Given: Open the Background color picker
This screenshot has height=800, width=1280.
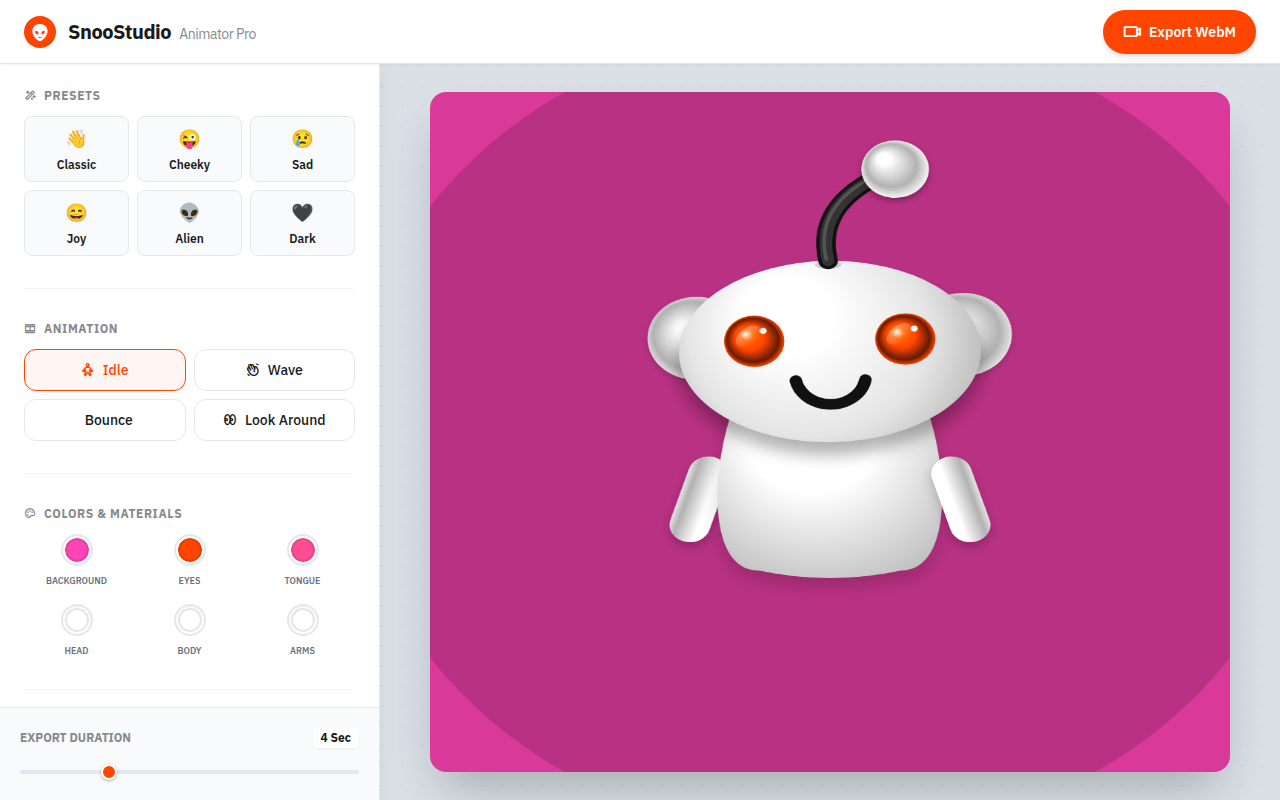Looking at the screenshot, I should pos(76,550).
